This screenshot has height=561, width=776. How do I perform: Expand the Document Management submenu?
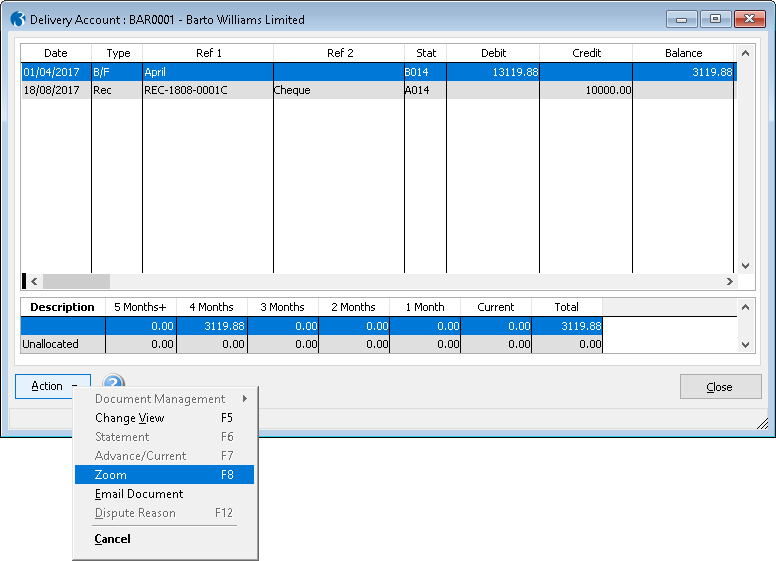(164, 399)
